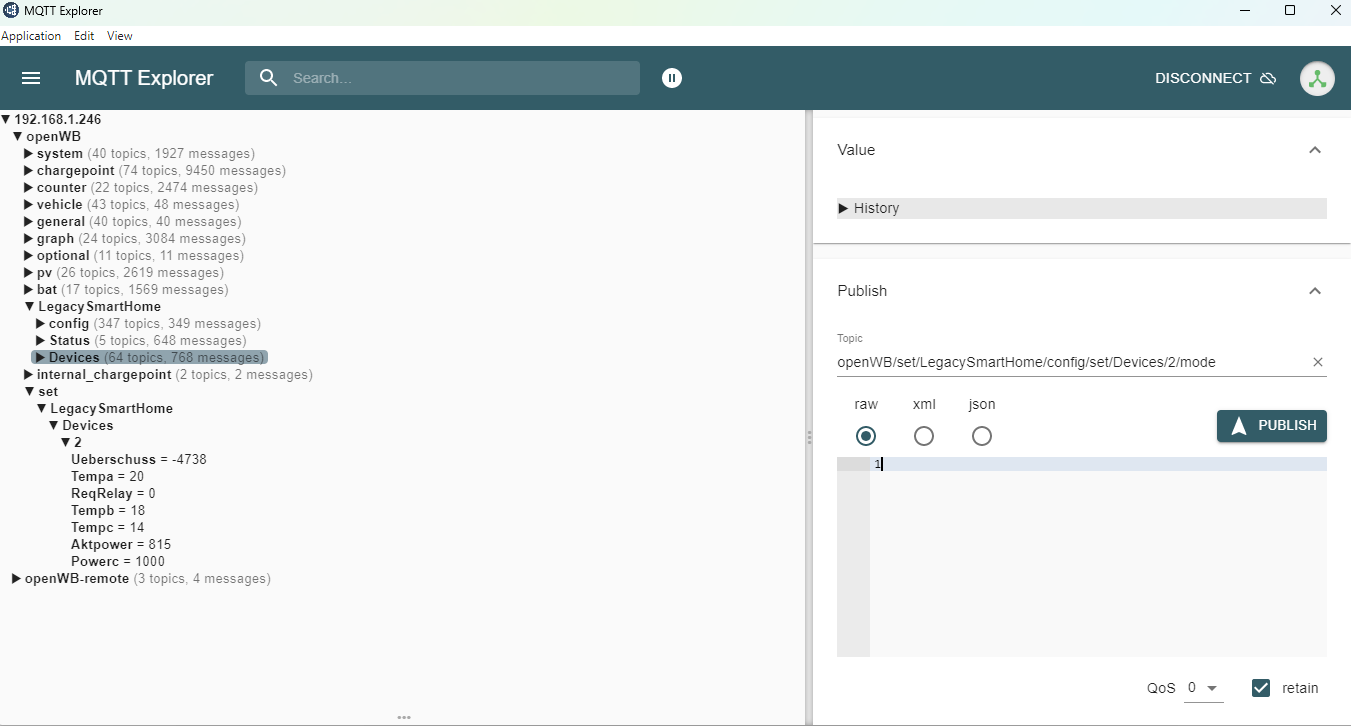Close the MQTT Explorer window
The width and height of the screenshot is (1351, 726).
tap(1335, 11)
